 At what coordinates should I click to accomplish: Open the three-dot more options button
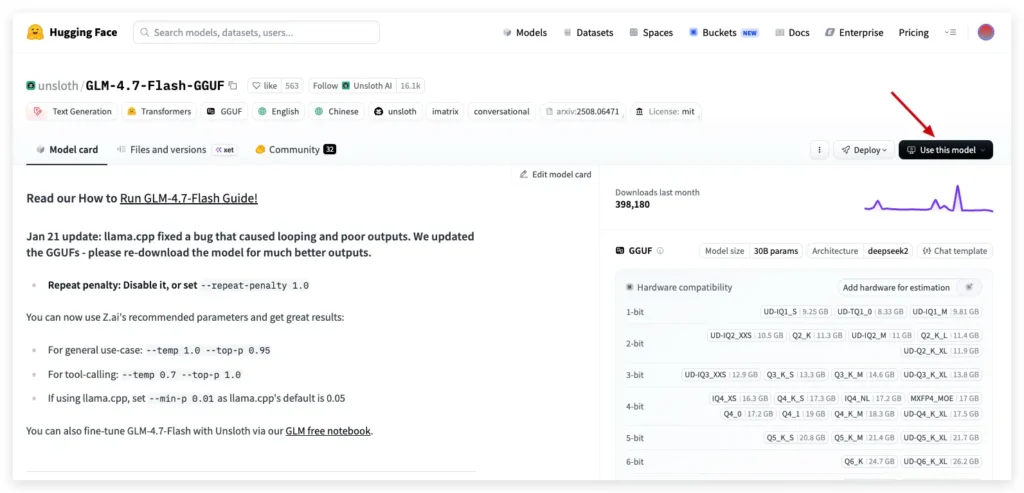[x=819, y=150]
